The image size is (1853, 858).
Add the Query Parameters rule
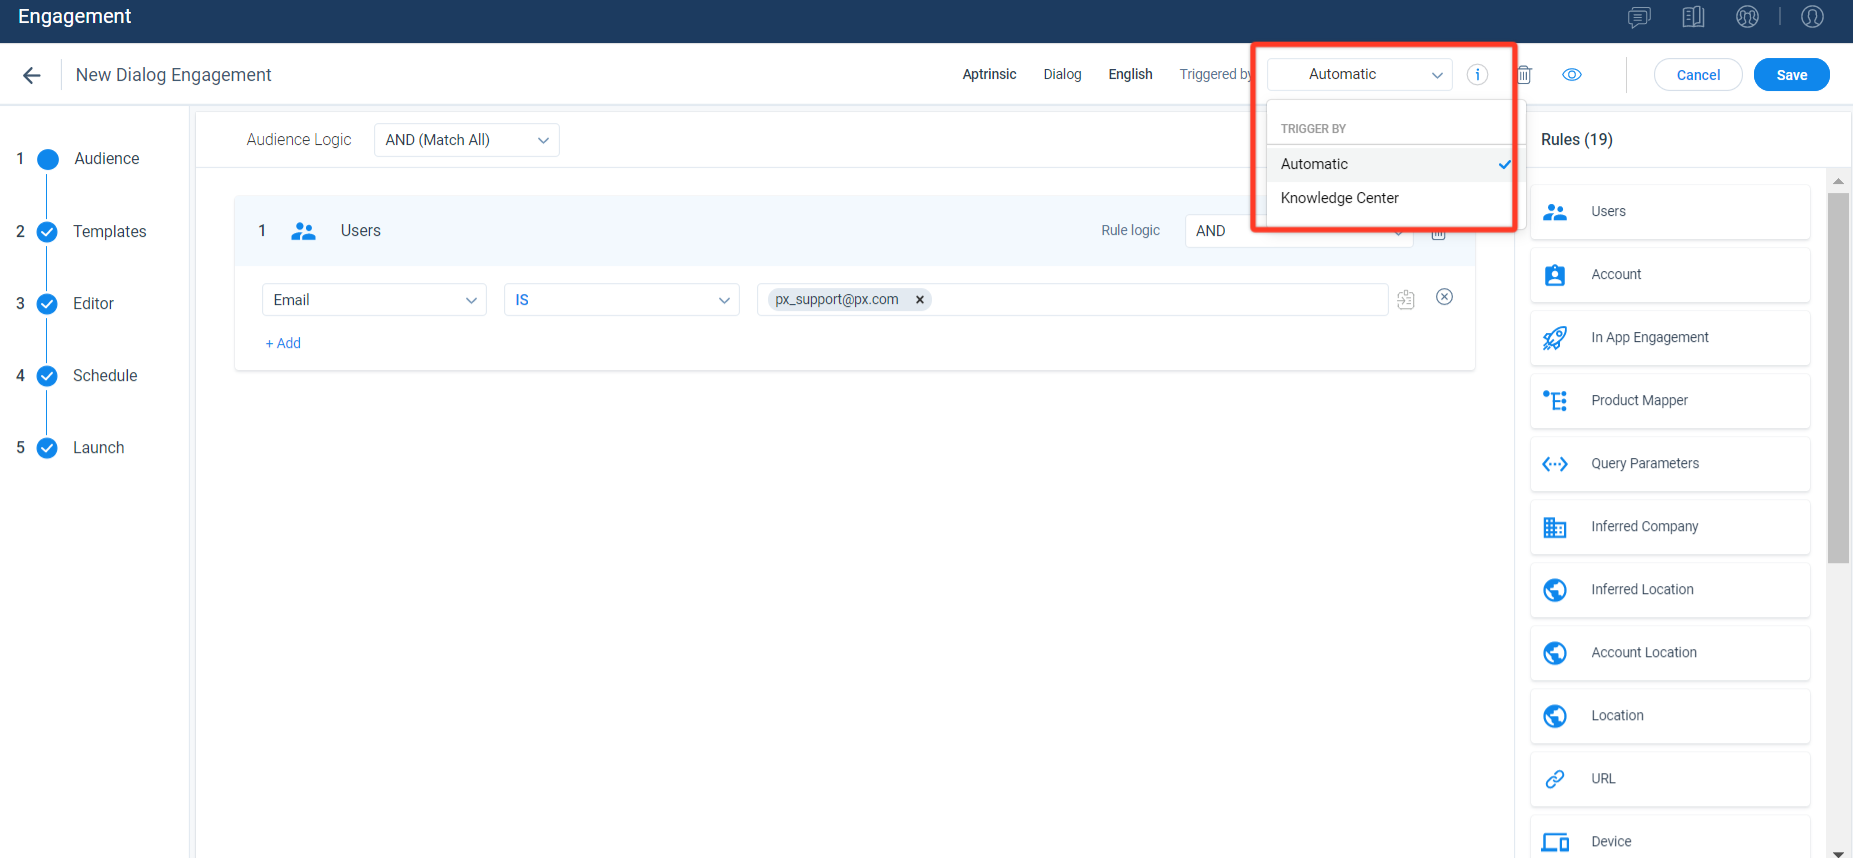click(1670, 464)
